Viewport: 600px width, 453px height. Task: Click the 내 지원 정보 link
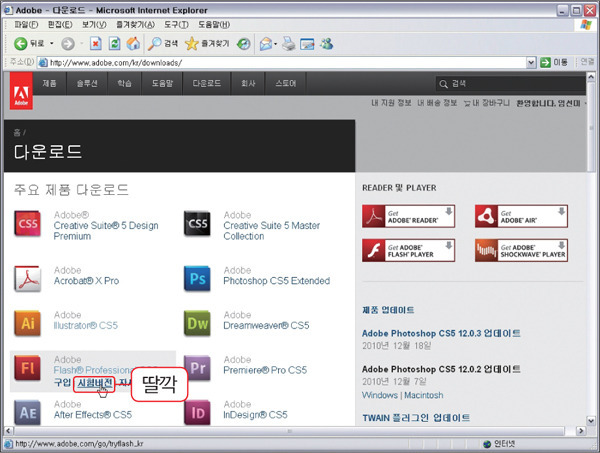point(391,103)
